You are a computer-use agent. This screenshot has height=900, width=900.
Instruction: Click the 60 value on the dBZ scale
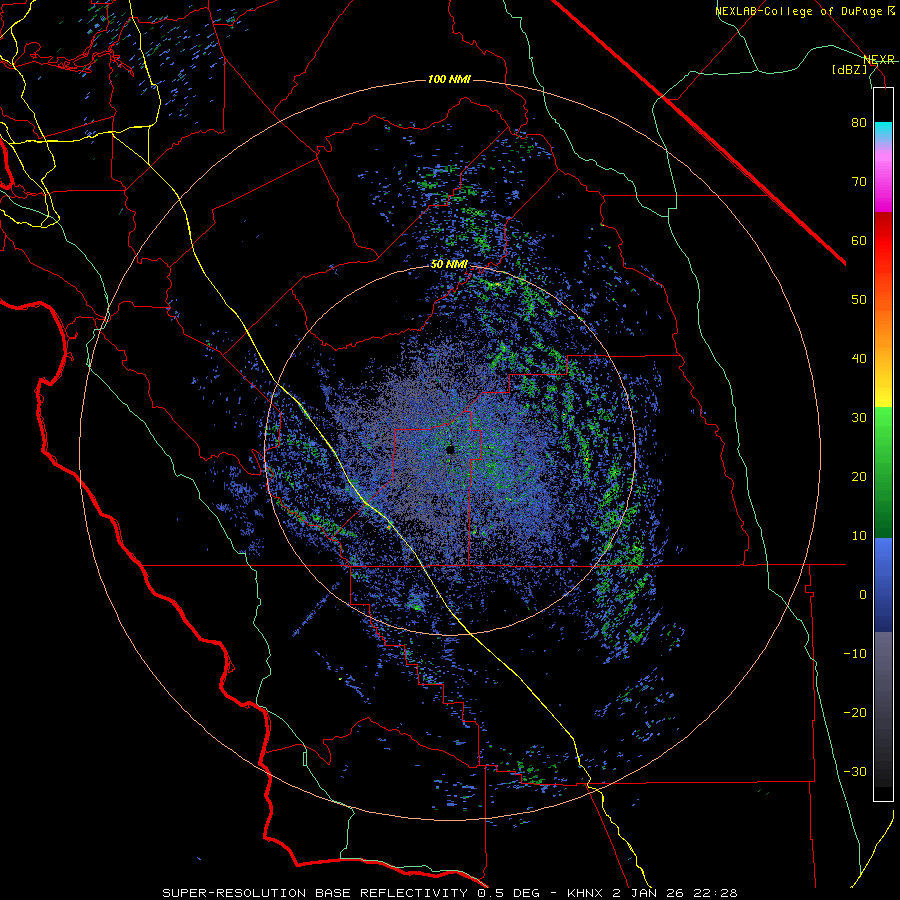(859, 240)
